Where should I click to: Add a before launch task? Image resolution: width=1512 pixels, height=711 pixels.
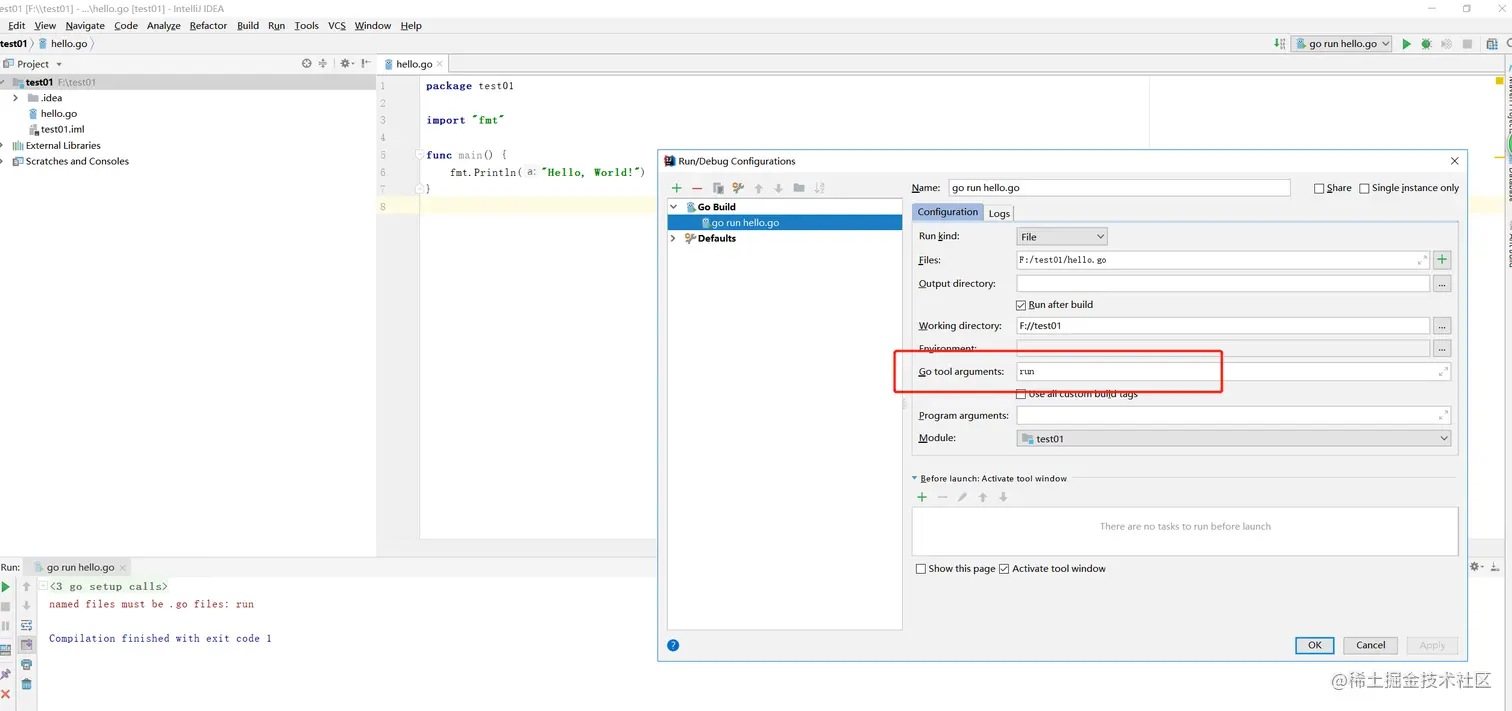tap(922, 497)
